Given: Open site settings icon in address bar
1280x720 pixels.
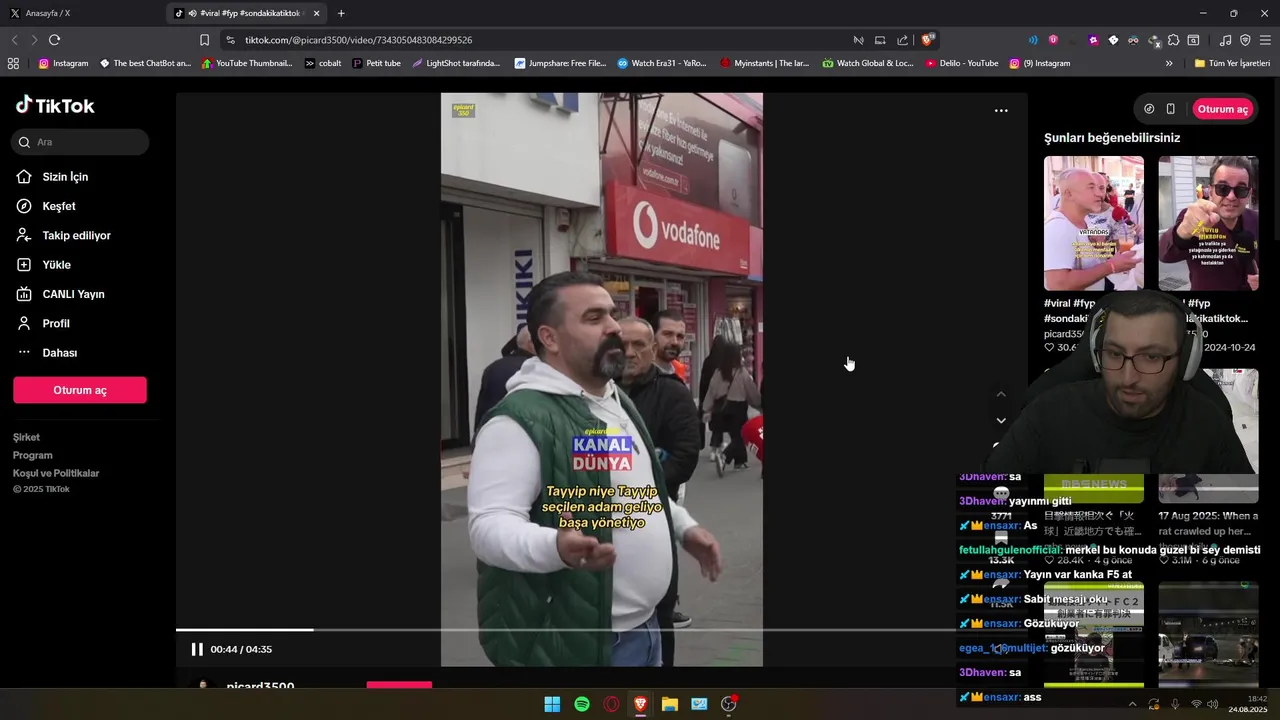Looking at the screenshot, I should coord(230,40).
